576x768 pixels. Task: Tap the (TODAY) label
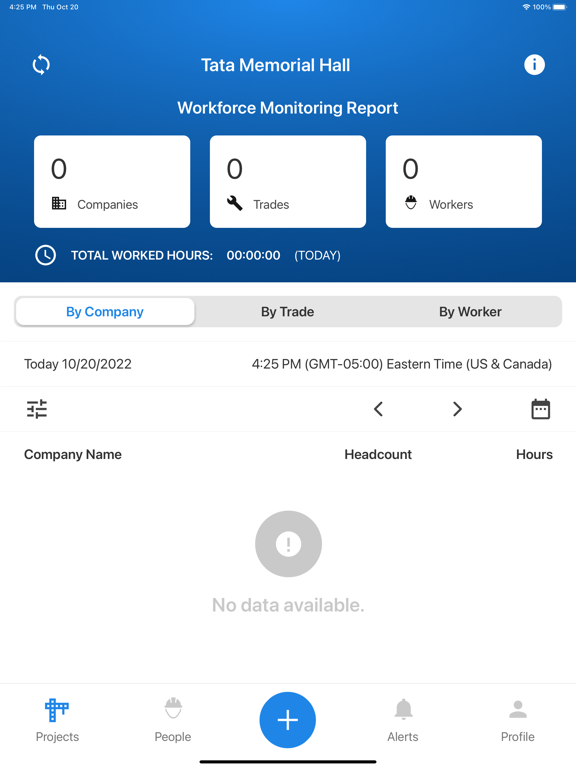tap(317, 256)
